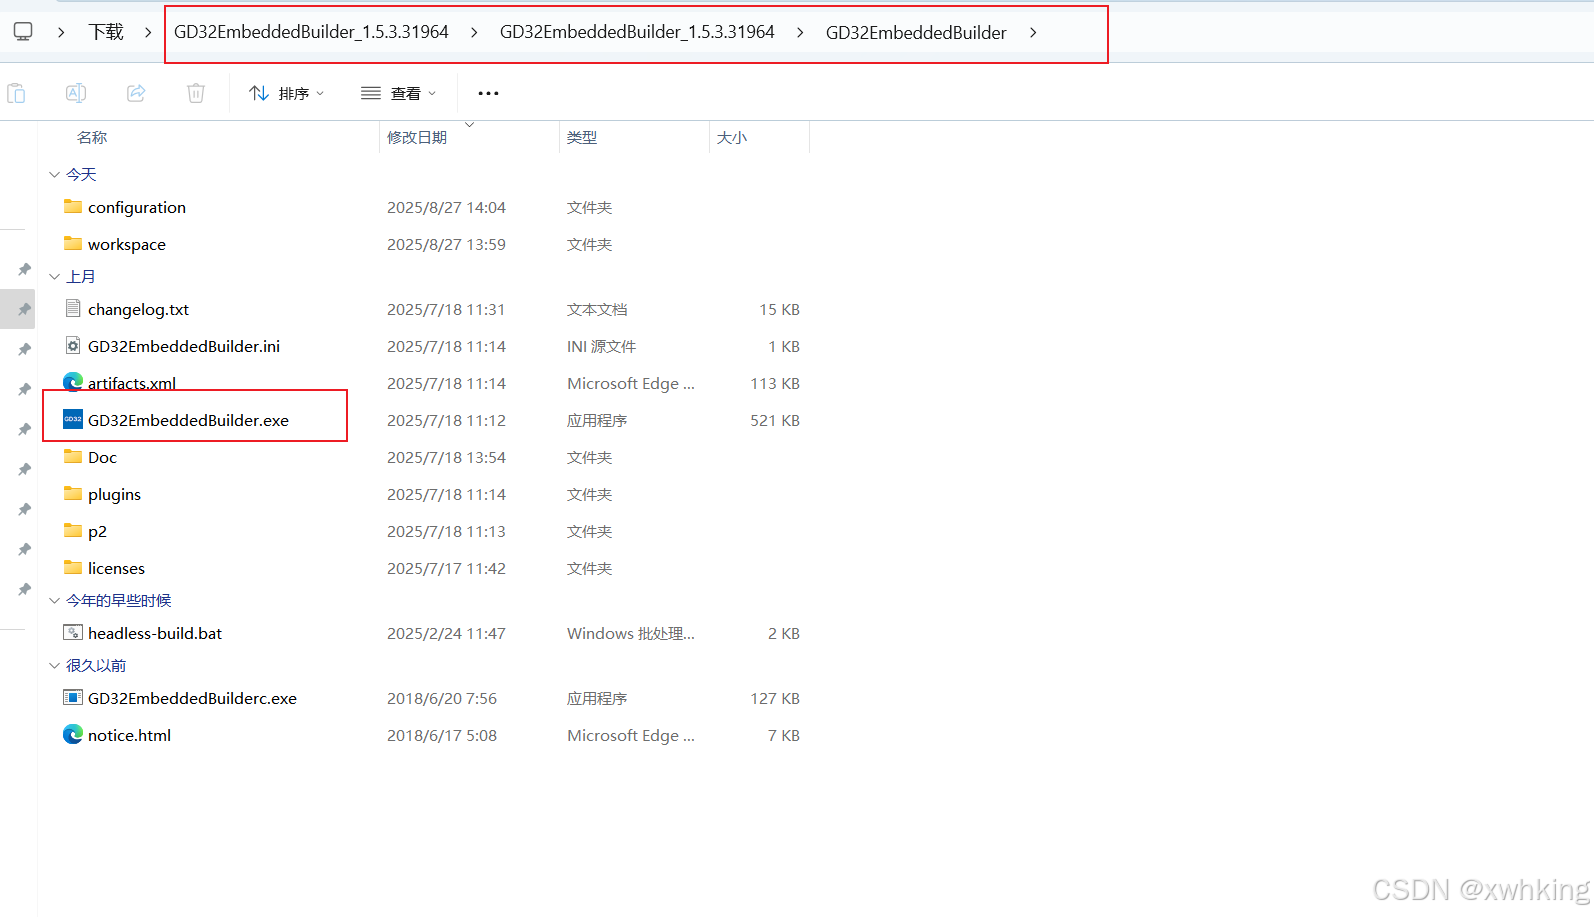Viewport: 1594px width, 917px height.
Task: Navigate to GD32EmbeddedBuilder breadcrumb segment
Action: (x=916, y=33)
